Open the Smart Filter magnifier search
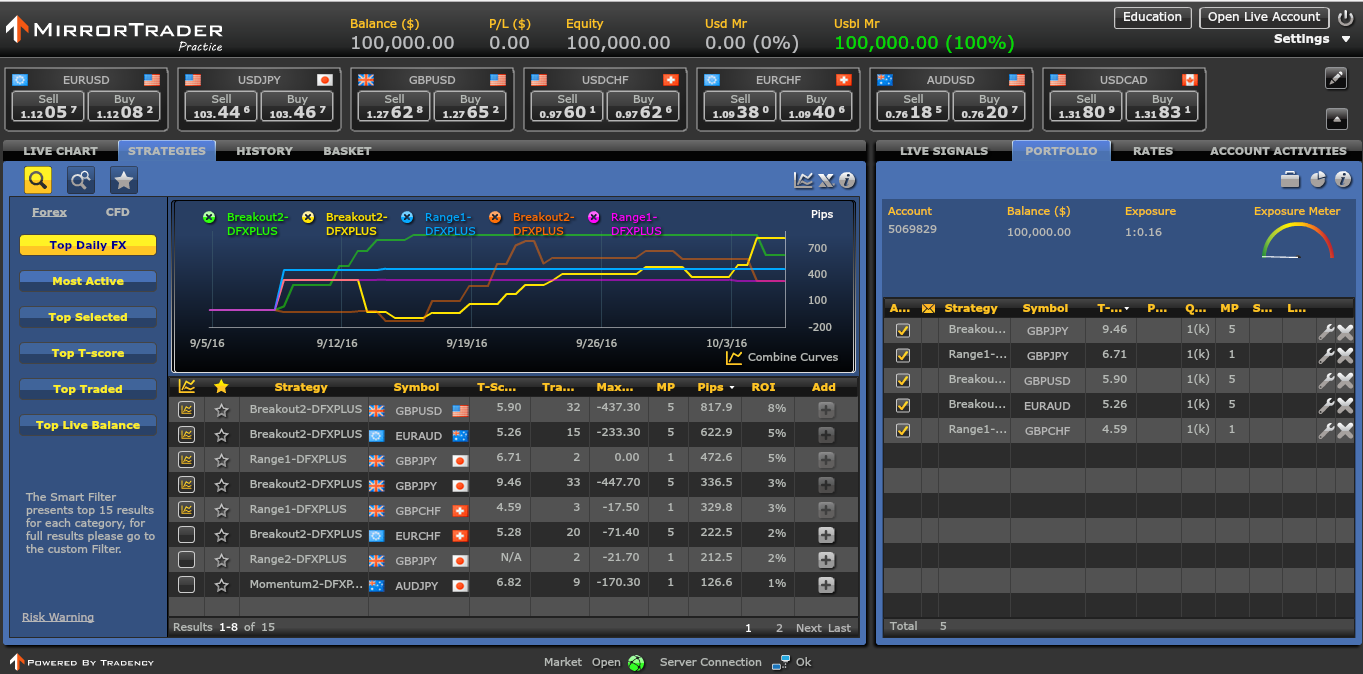1363x674 pixels. [38, 180]
